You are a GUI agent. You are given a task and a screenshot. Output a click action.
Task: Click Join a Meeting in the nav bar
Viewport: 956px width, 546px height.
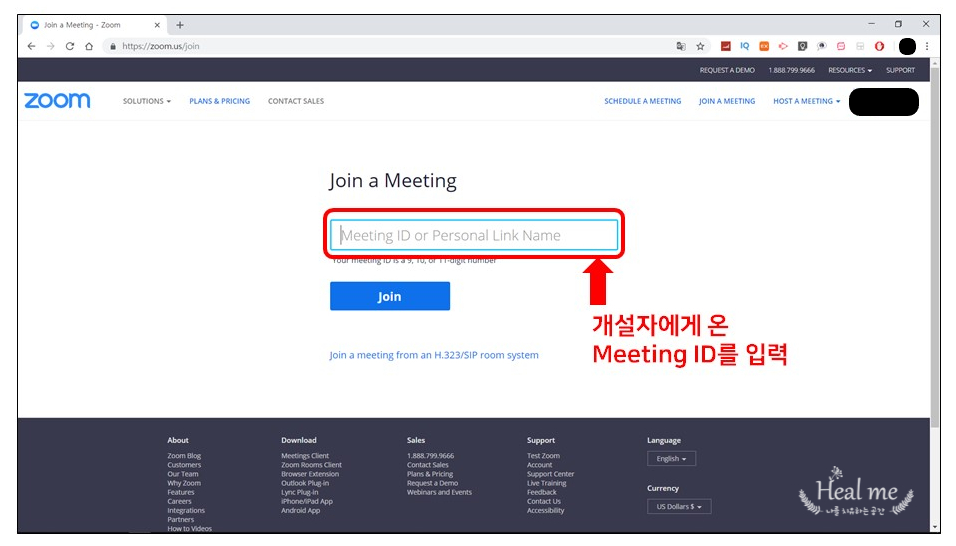(727, 101)
